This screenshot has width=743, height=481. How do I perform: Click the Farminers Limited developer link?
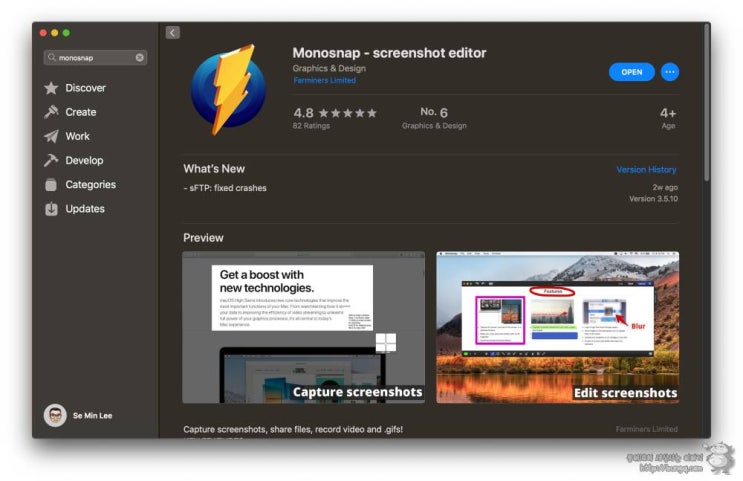(325, 81)
